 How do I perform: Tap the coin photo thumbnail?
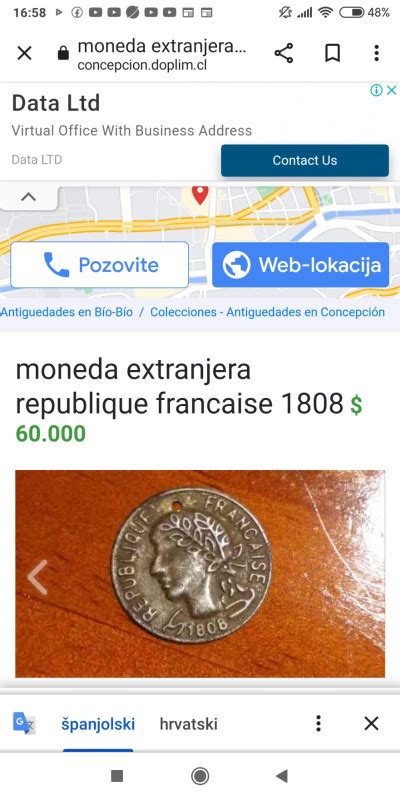pos(200,573)
